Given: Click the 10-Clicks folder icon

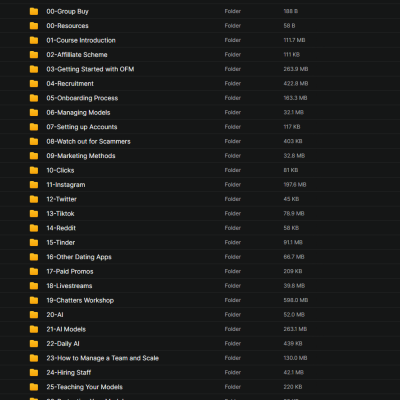Looking at the screenshot, I should (34, 170).
